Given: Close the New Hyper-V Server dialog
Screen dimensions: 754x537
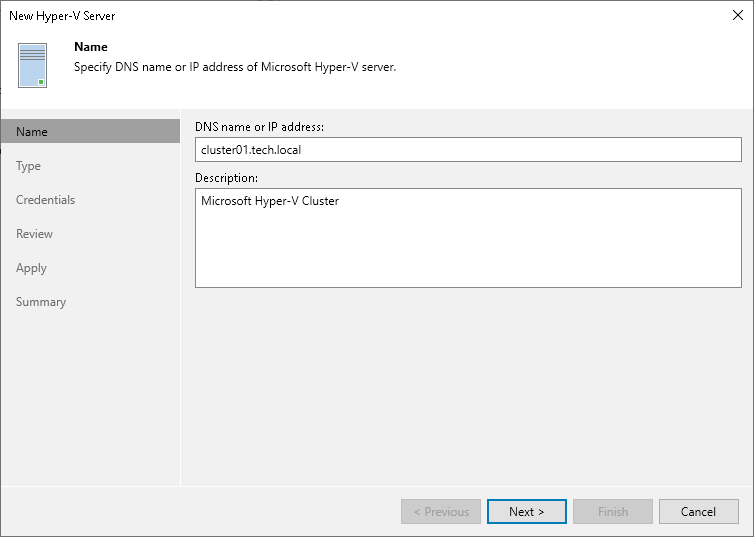Looking at the screenshot, I should pos(738,15).
